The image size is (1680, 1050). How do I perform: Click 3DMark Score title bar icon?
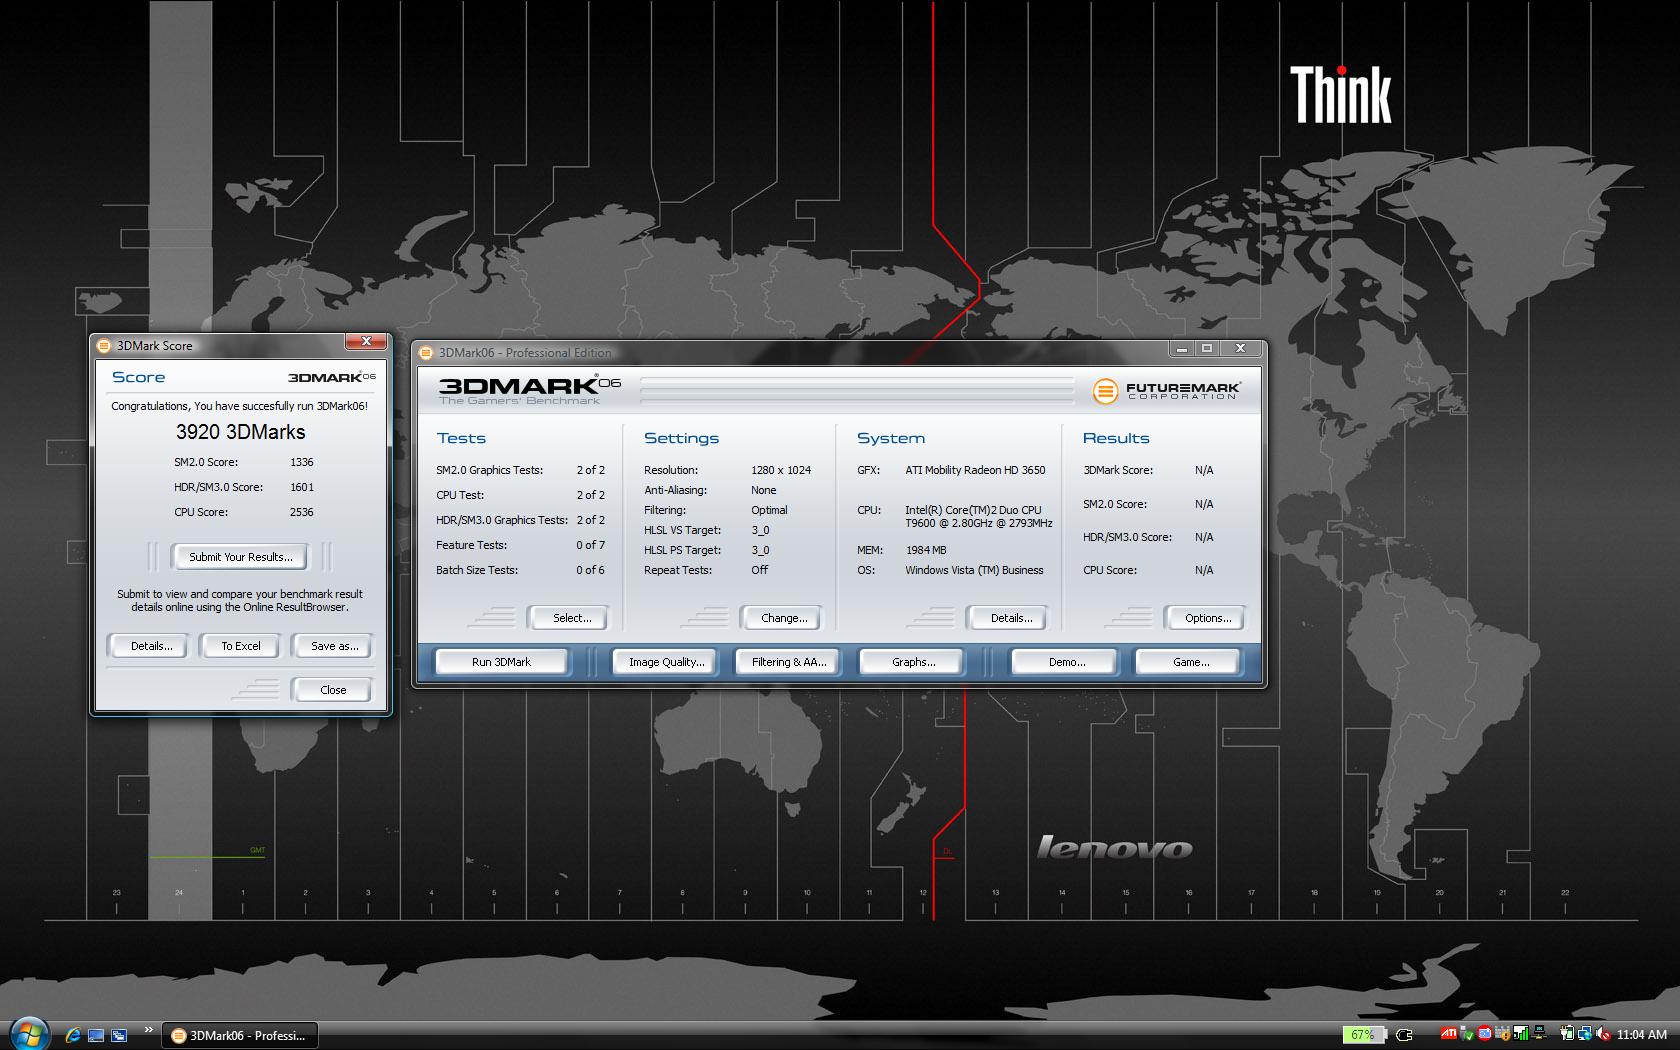tap(104, 346)
